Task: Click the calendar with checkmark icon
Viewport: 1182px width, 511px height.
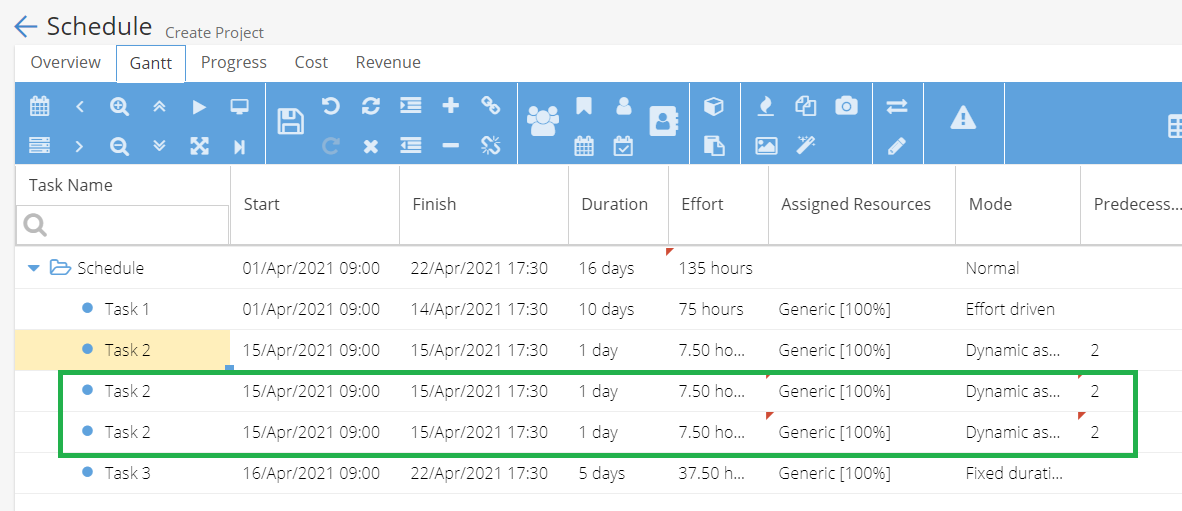Action: pos(623,145)
